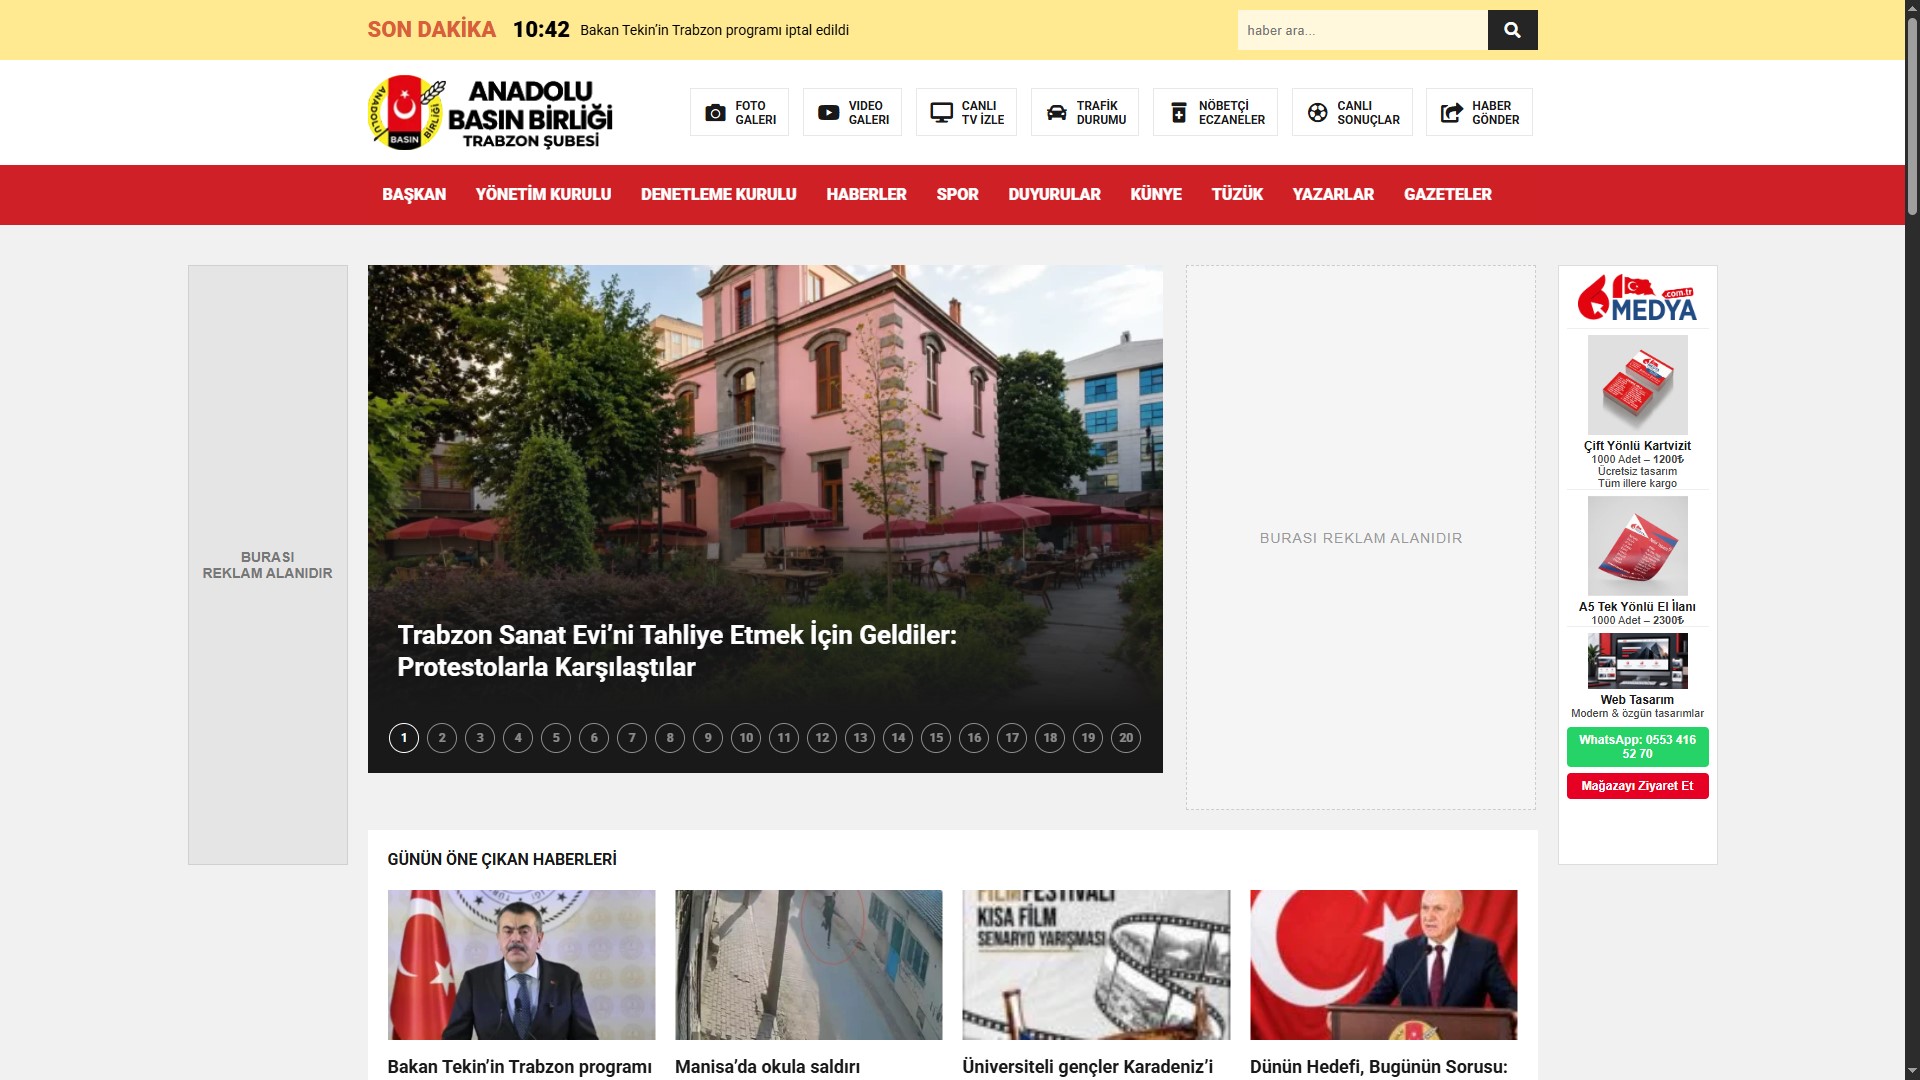Click the Haber Gönder share icon
This screenshot has height=1080, width=1920.
[1451, 113]
